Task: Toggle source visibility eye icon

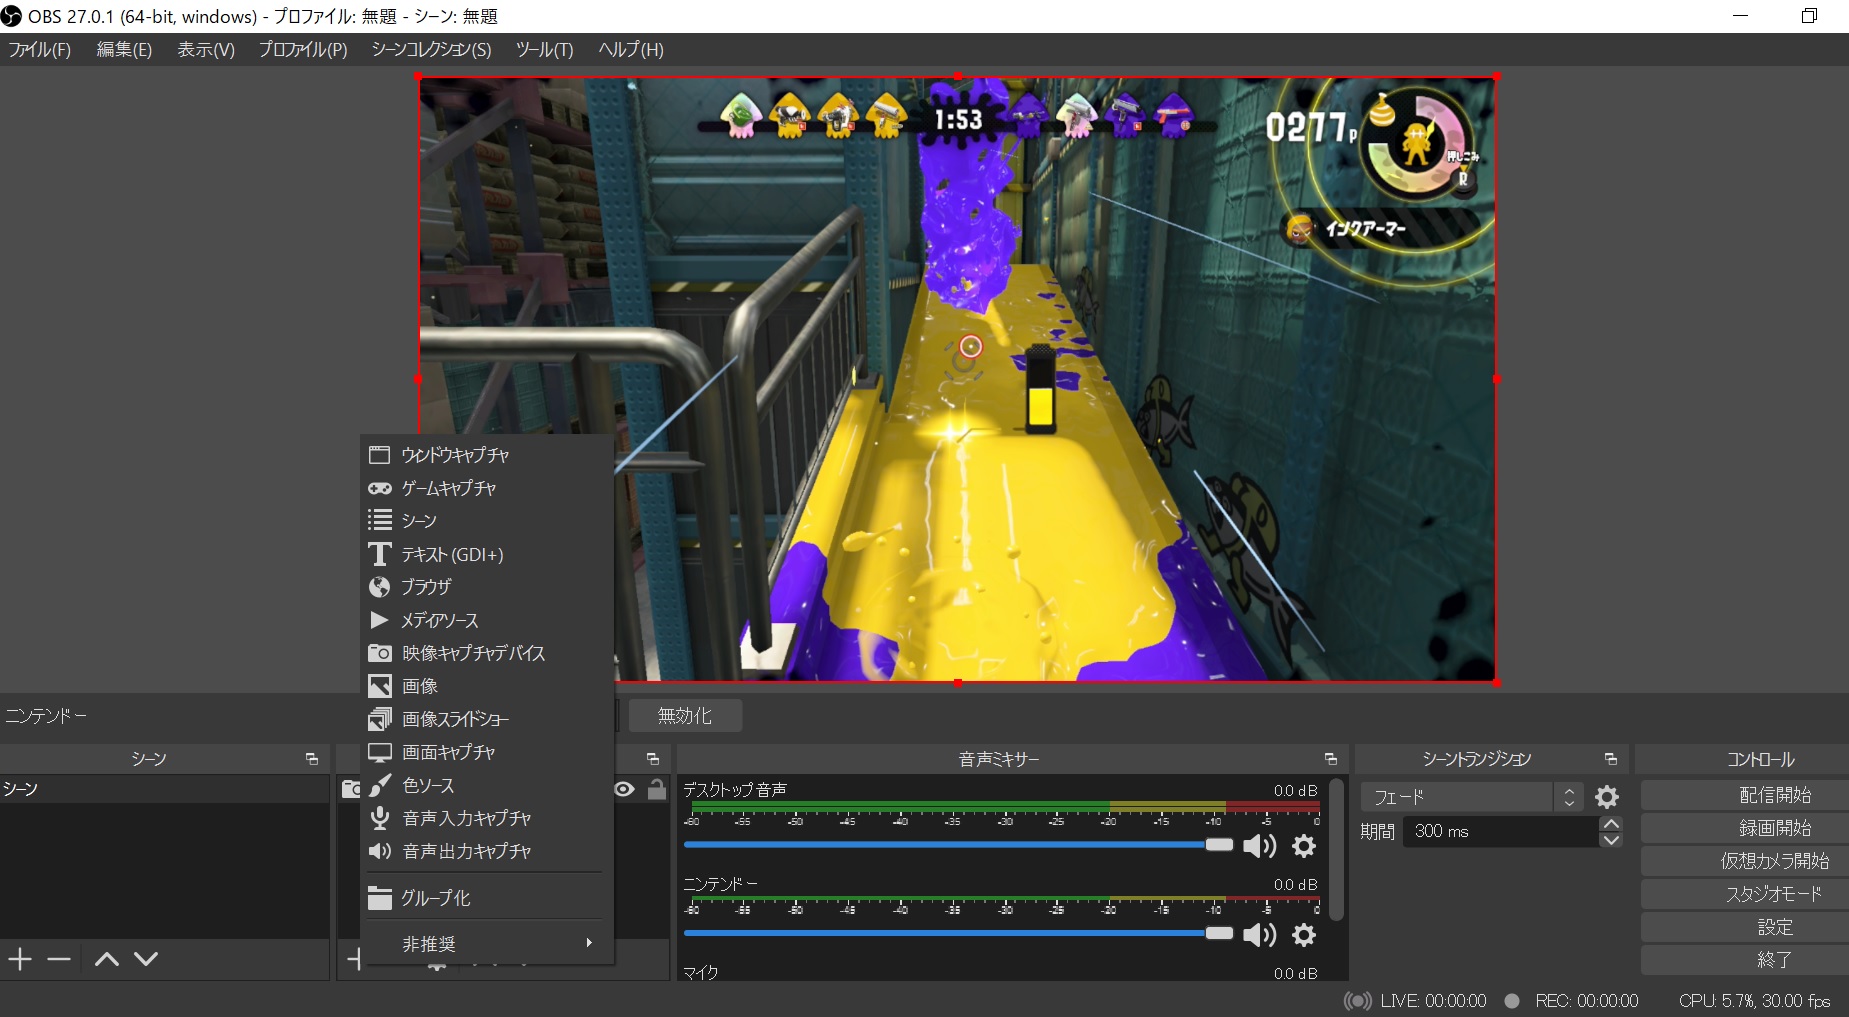Action: point(625,789)
